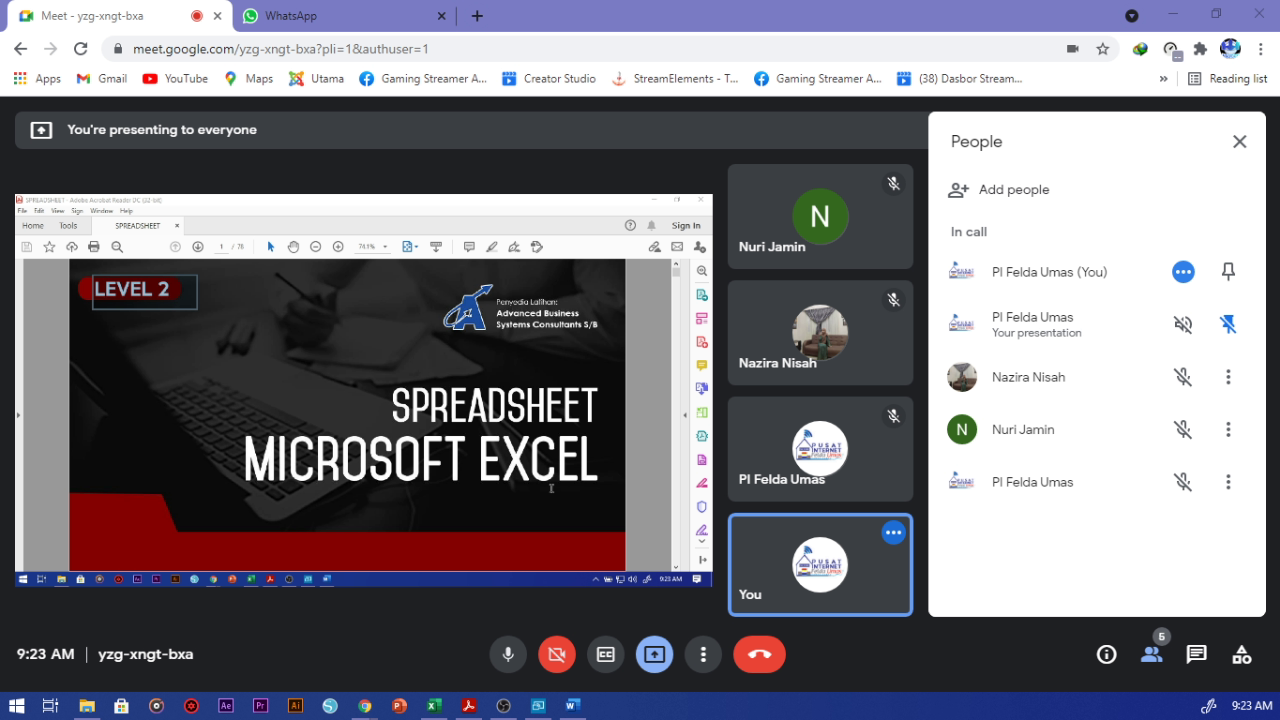1280x720 pixels.
Task: Click the show everyone people icon
Action: pos(1151,654)
